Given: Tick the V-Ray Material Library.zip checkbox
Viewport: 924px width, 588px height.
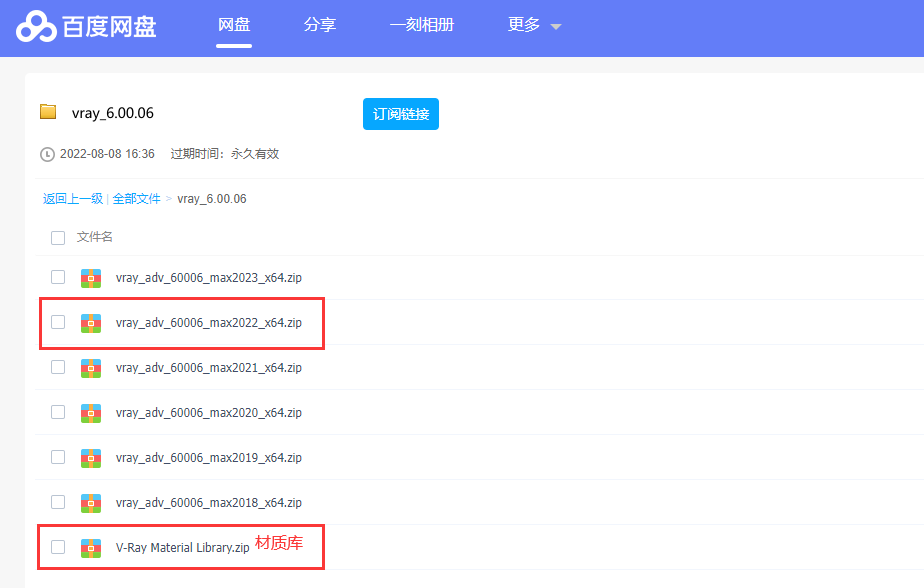Looking at the screenshot, I should [x=58, y=547].
